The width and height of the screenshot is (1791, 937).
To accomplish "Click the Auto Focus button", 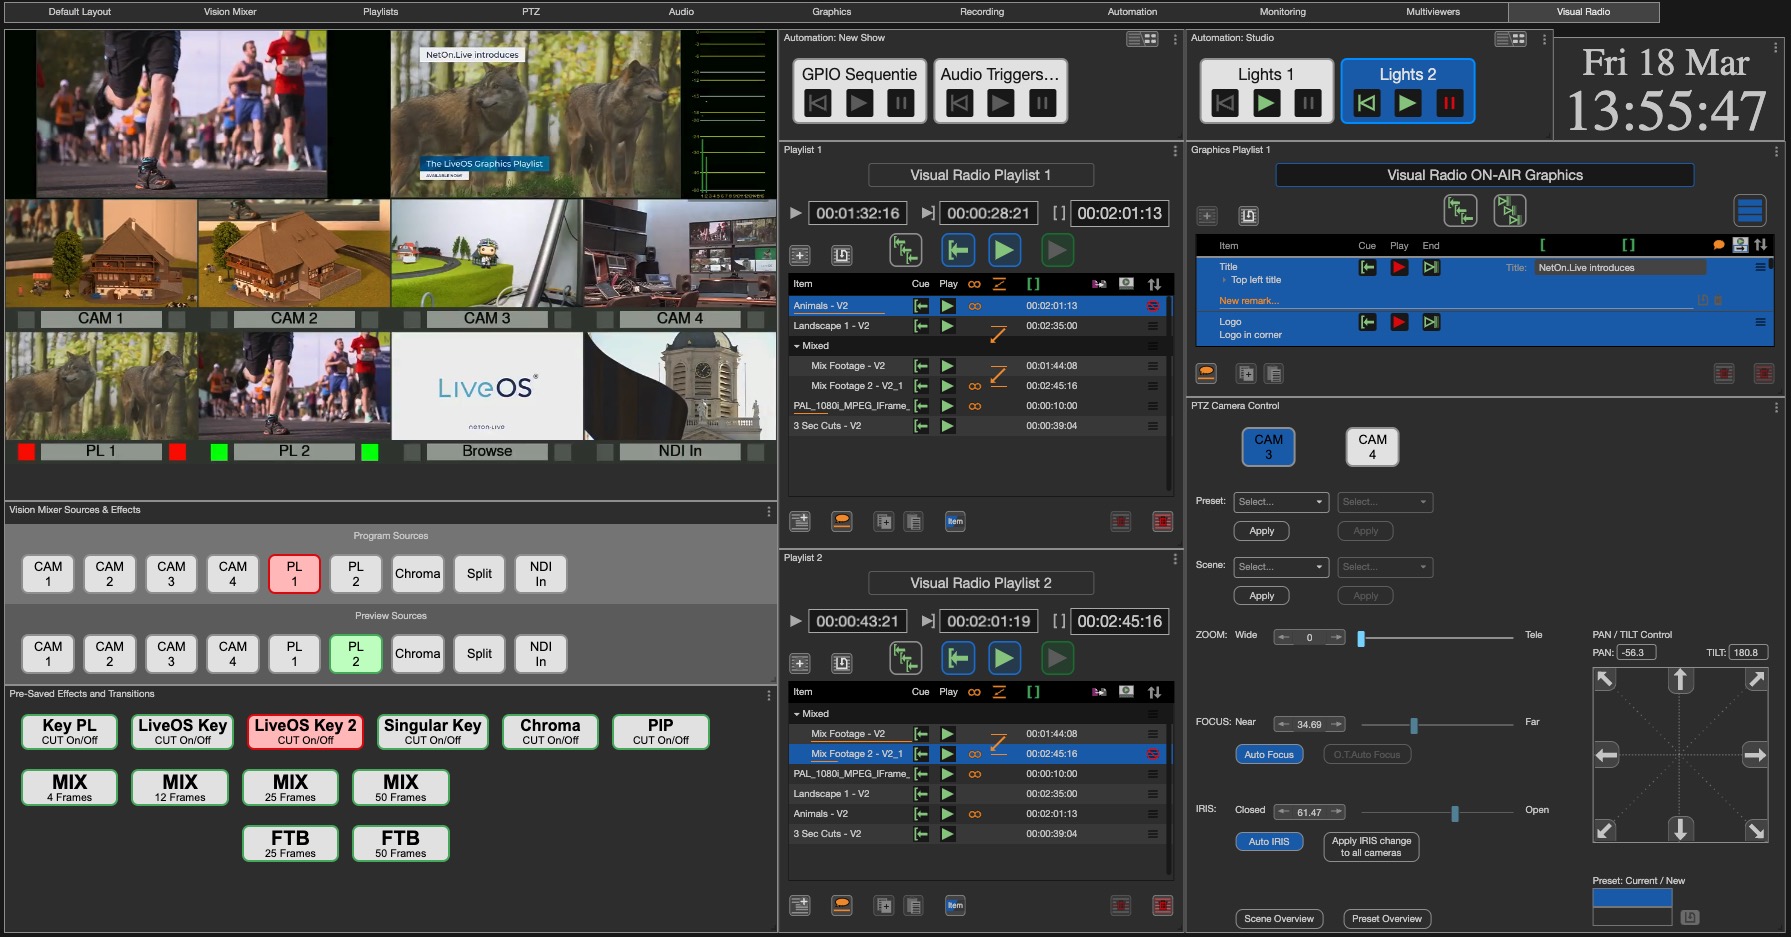I will (x=1268, y=755).
